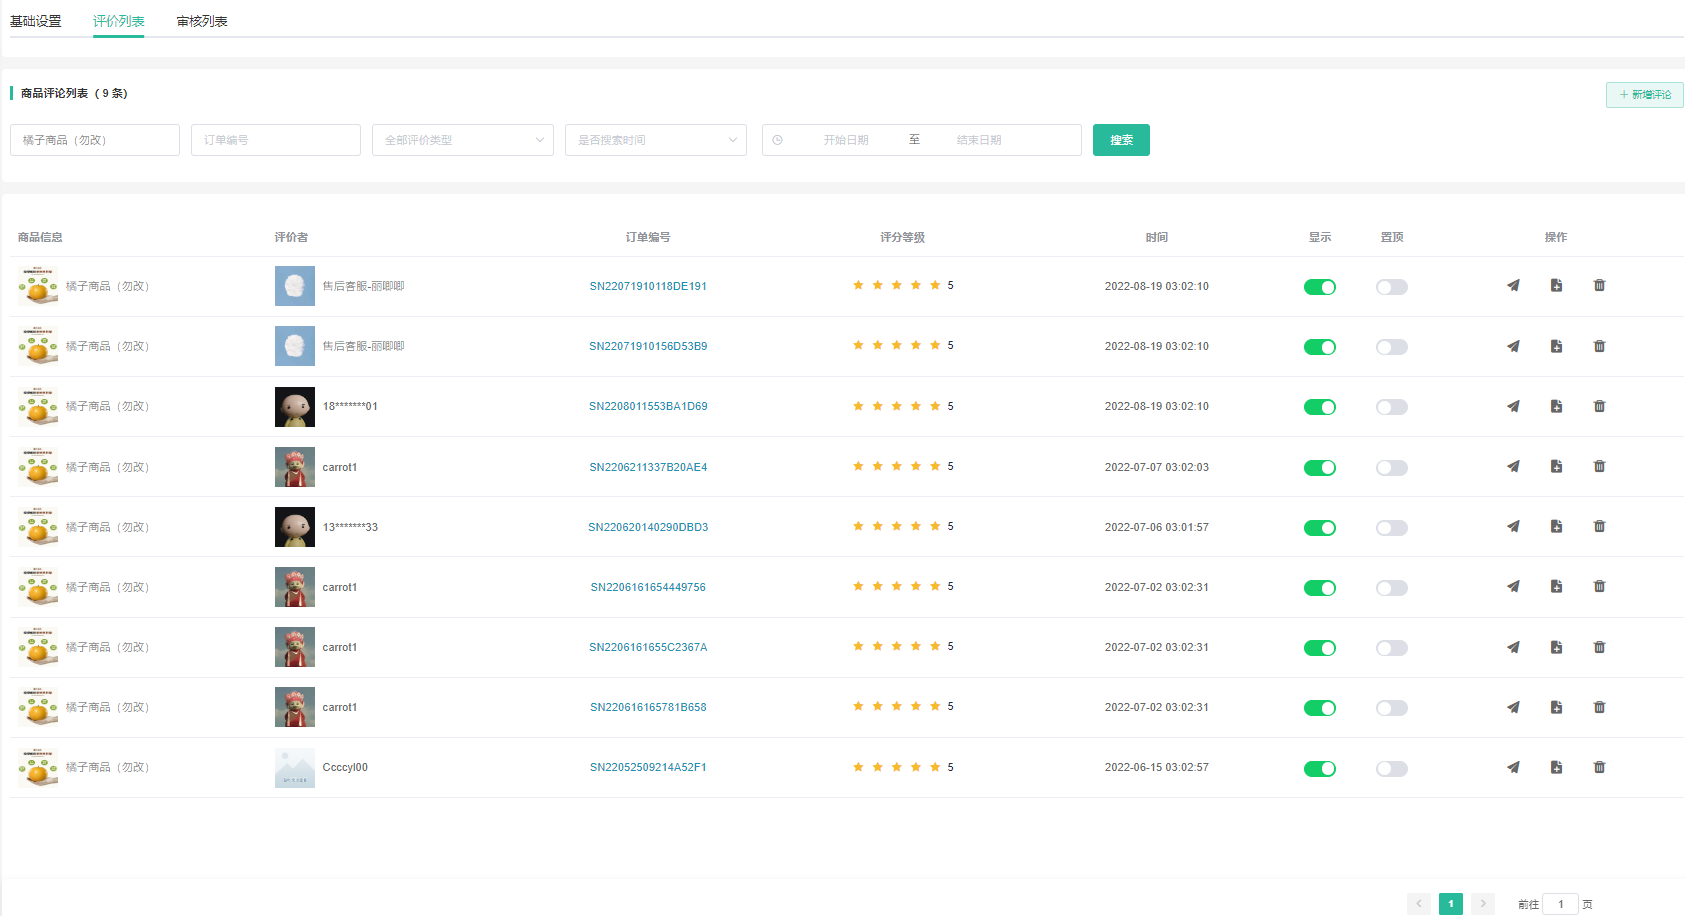
Task: Click the 订单编号 input field
Action: (276, 140)
